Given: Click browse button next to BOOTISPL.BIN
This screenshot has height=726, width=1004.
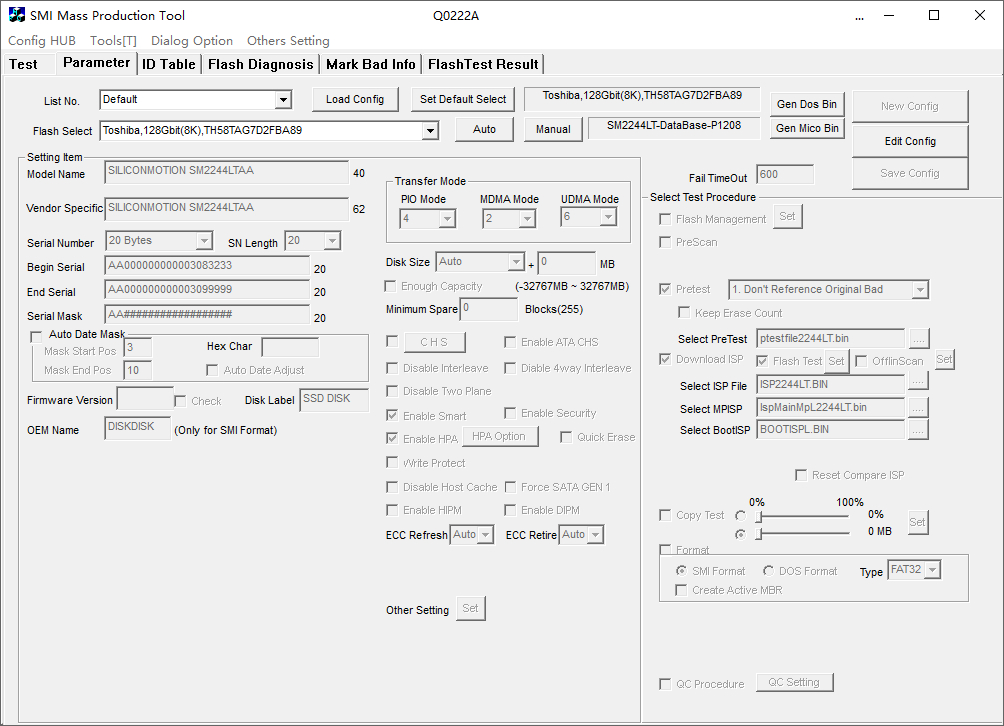Looking at the screenshot, I should click(918, 430).
